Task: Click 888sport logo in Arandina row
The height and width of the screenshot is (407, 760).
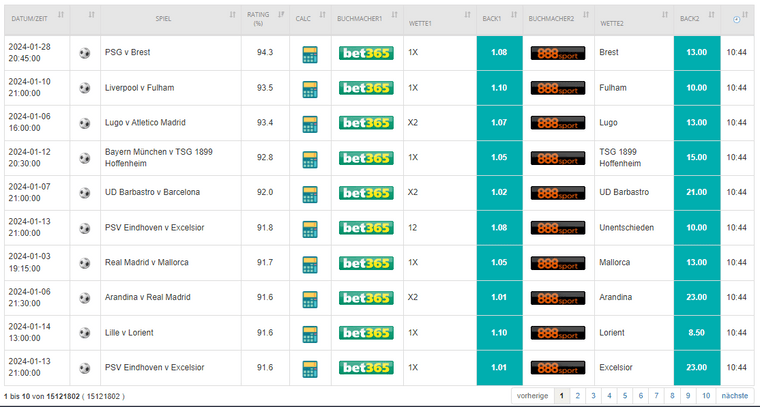Action: pos(558,298)
